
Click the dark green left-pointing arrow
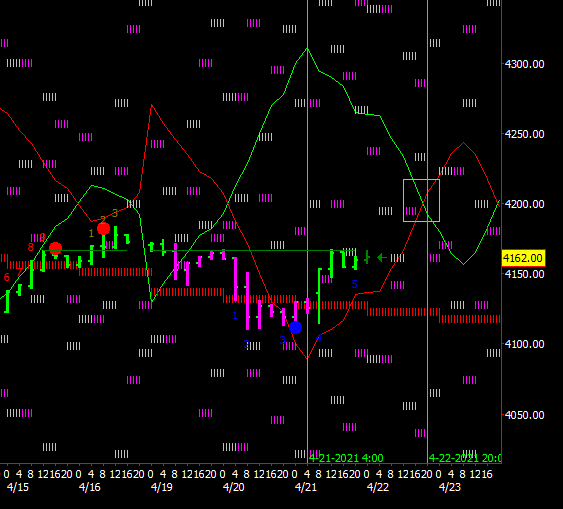[x=382, y=257]
